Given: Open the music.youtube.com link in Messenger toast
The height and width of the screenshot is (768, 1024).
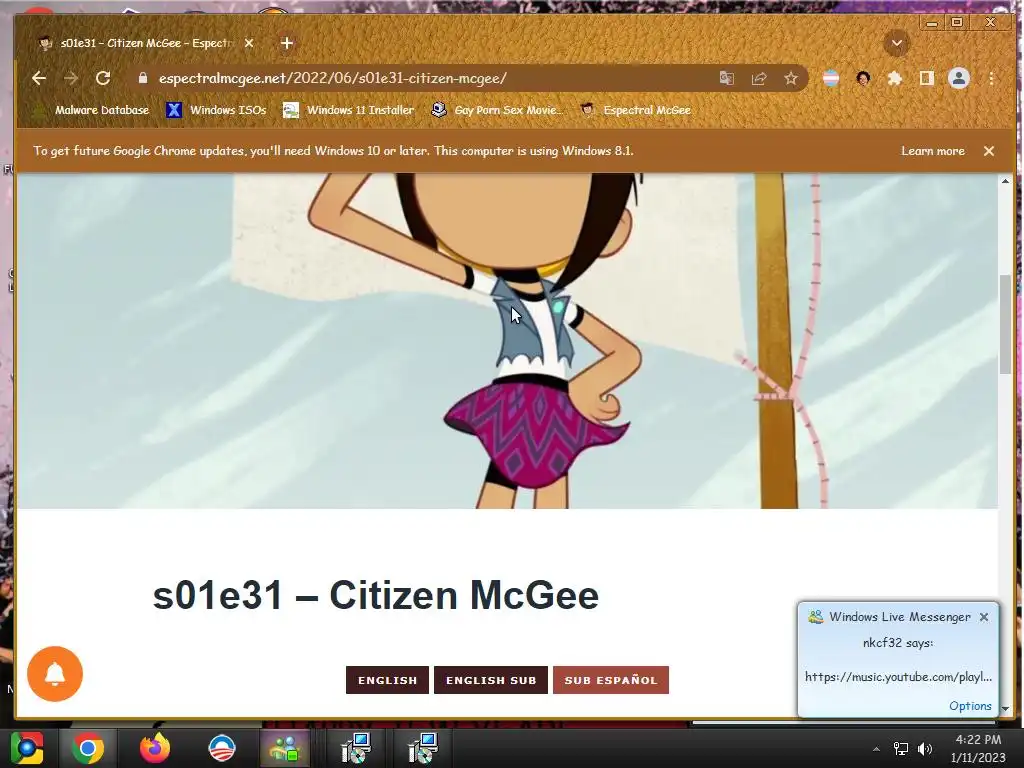Looking at the screenshot, I should [898, 677].
